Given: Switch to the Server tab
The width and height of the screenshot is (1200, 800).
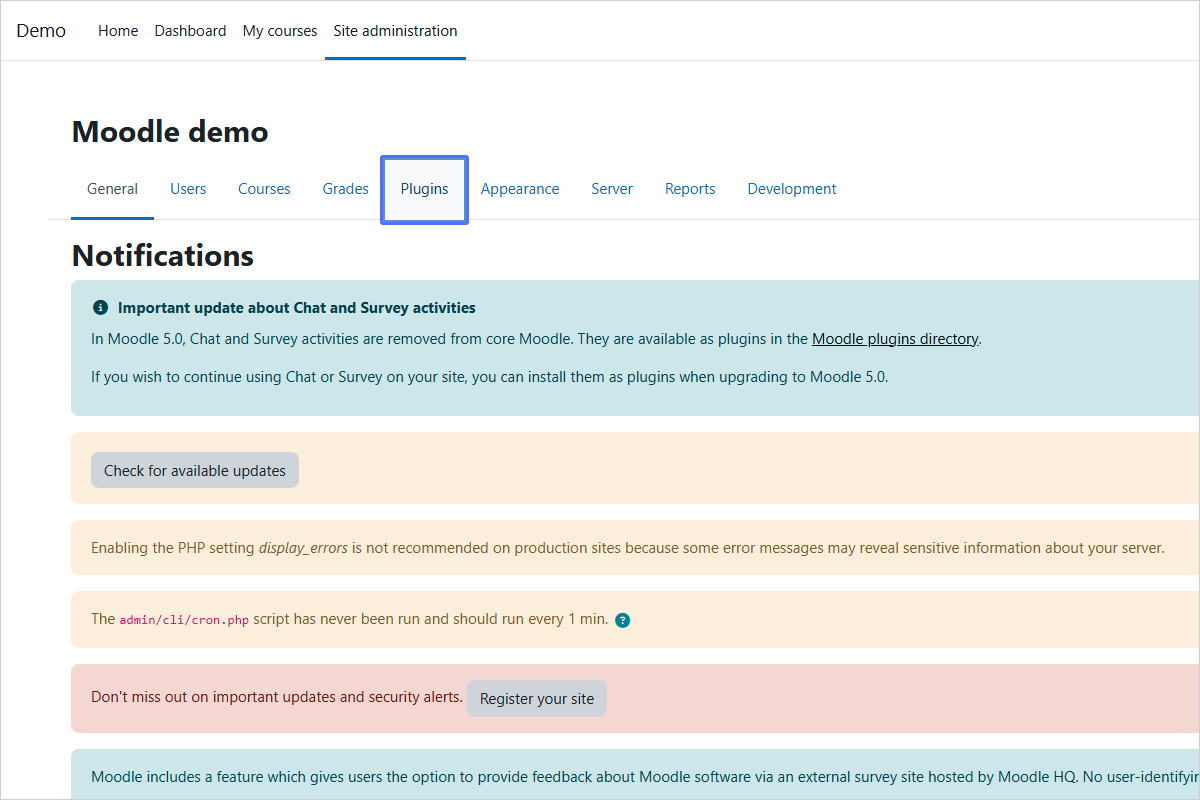Looking at the screenshot, I should tap(612, 189).
